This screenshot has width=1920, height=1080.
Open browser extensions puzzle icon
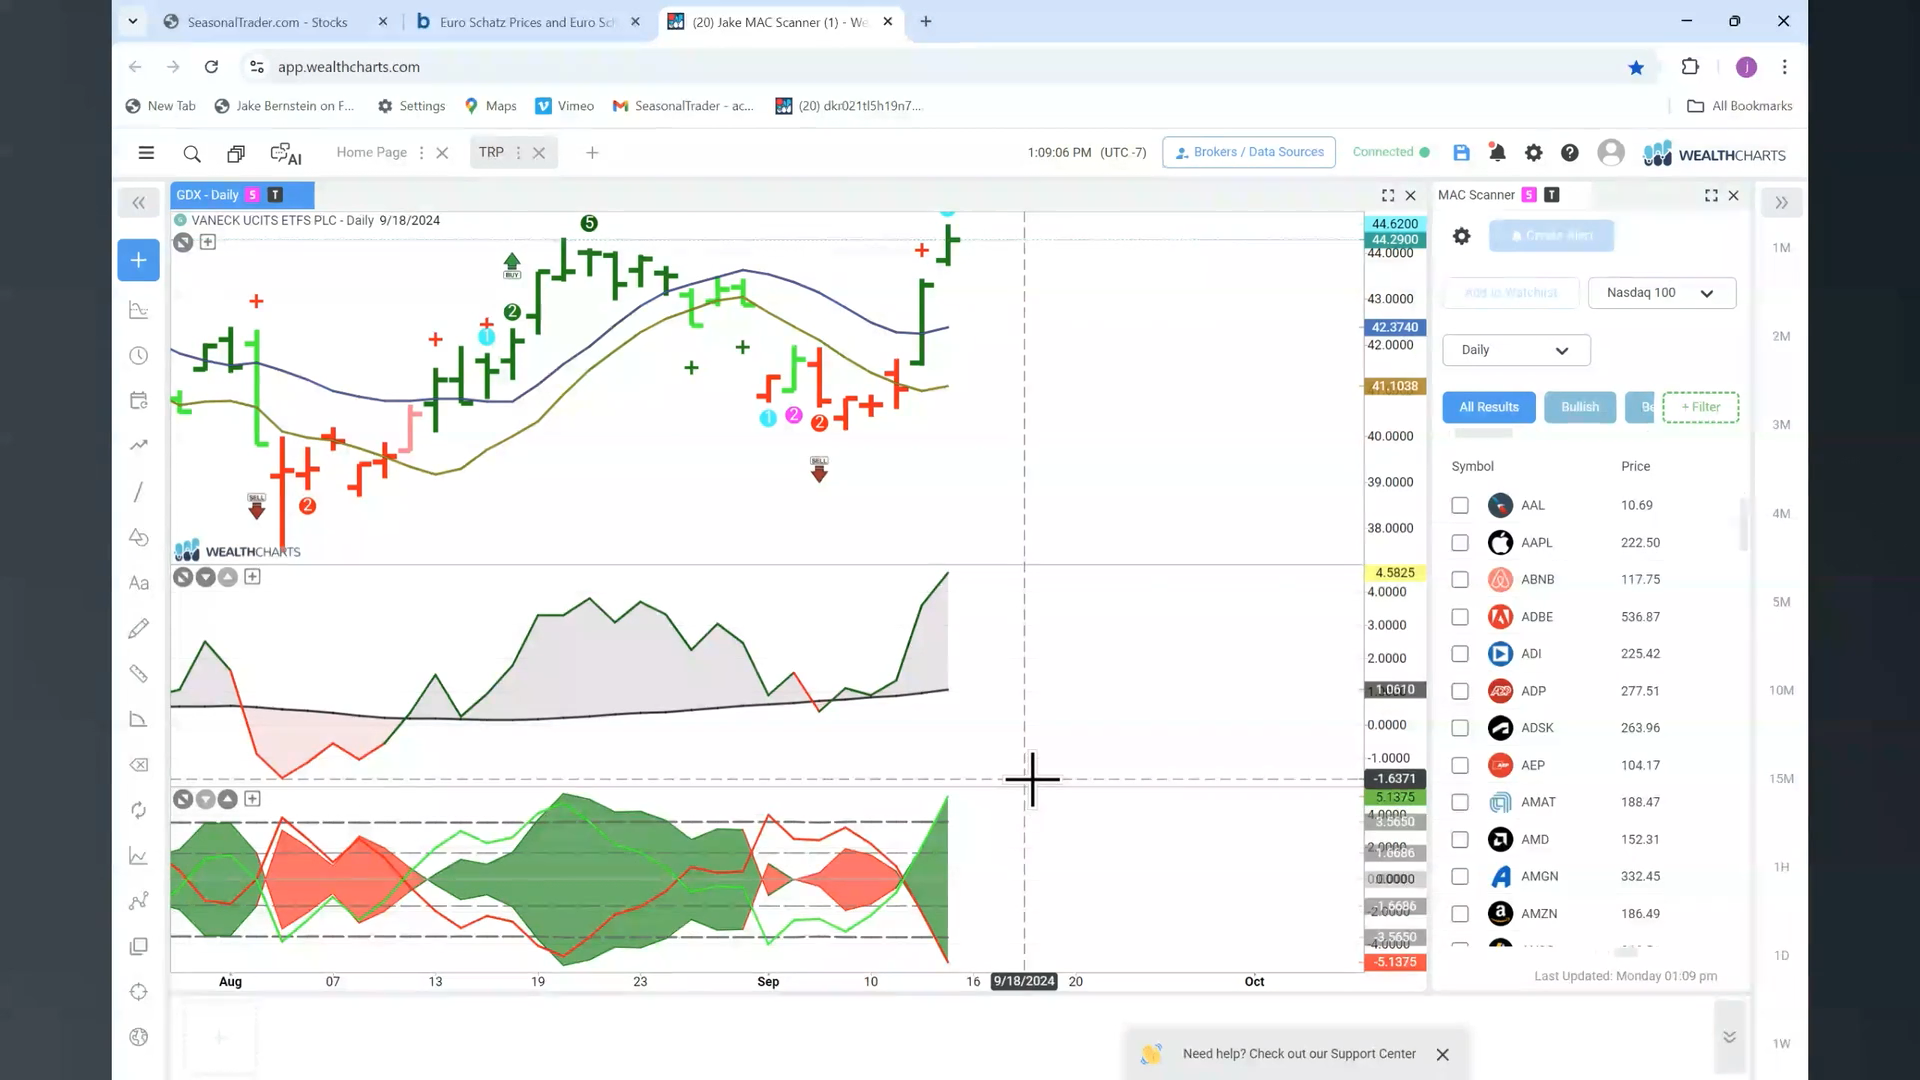pos(1690,67)
